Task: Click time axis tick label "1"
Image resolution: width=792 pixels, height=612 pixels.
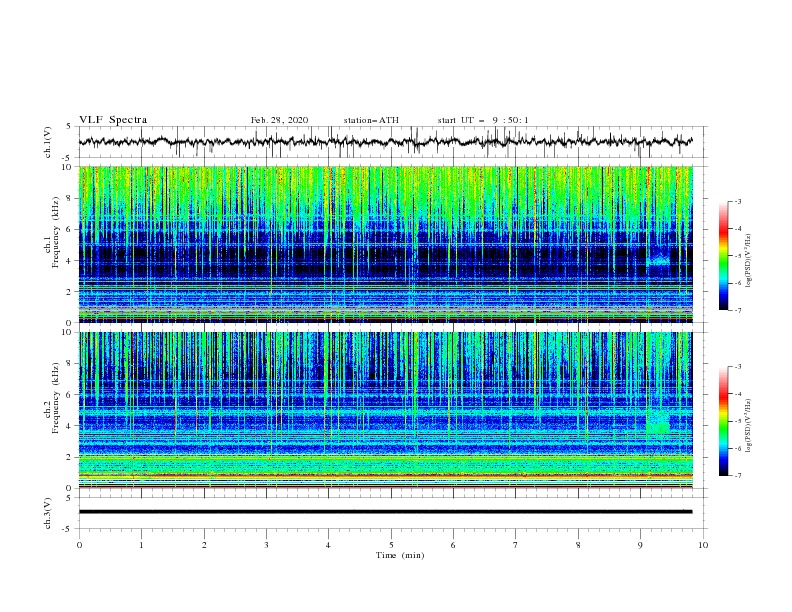Action: [141, 545]
